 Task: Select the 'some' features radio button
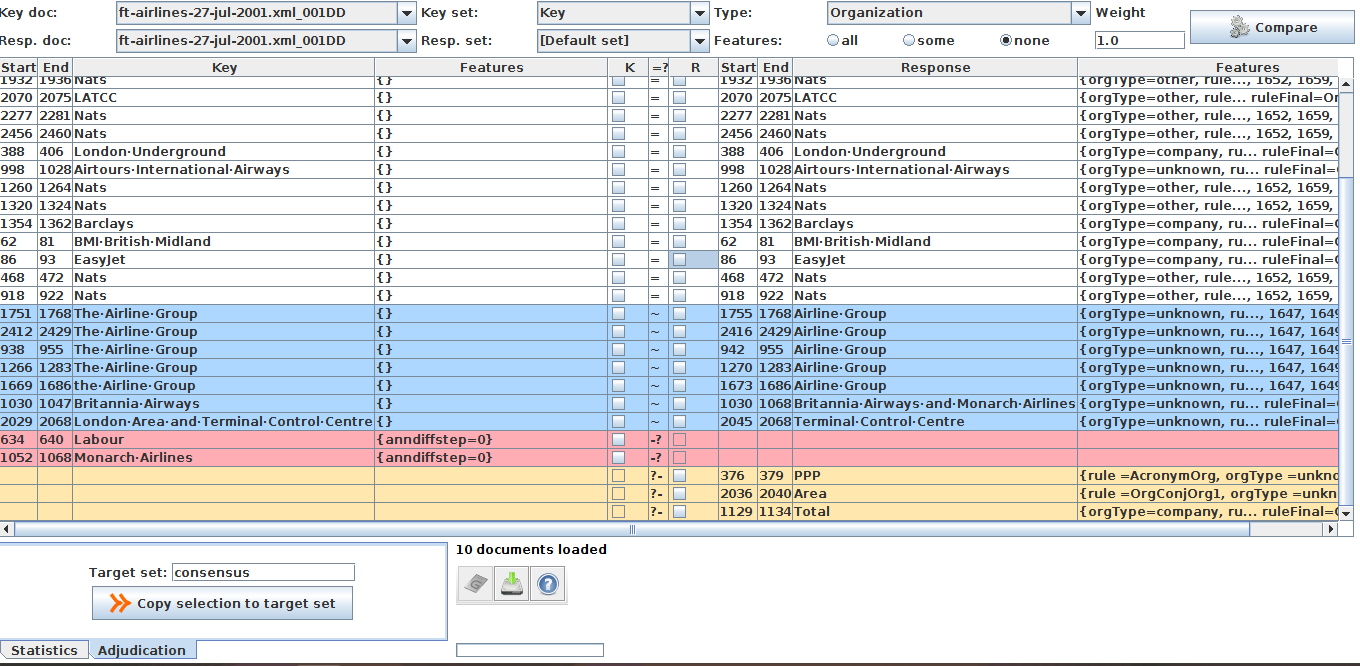(x=908, y=40)
